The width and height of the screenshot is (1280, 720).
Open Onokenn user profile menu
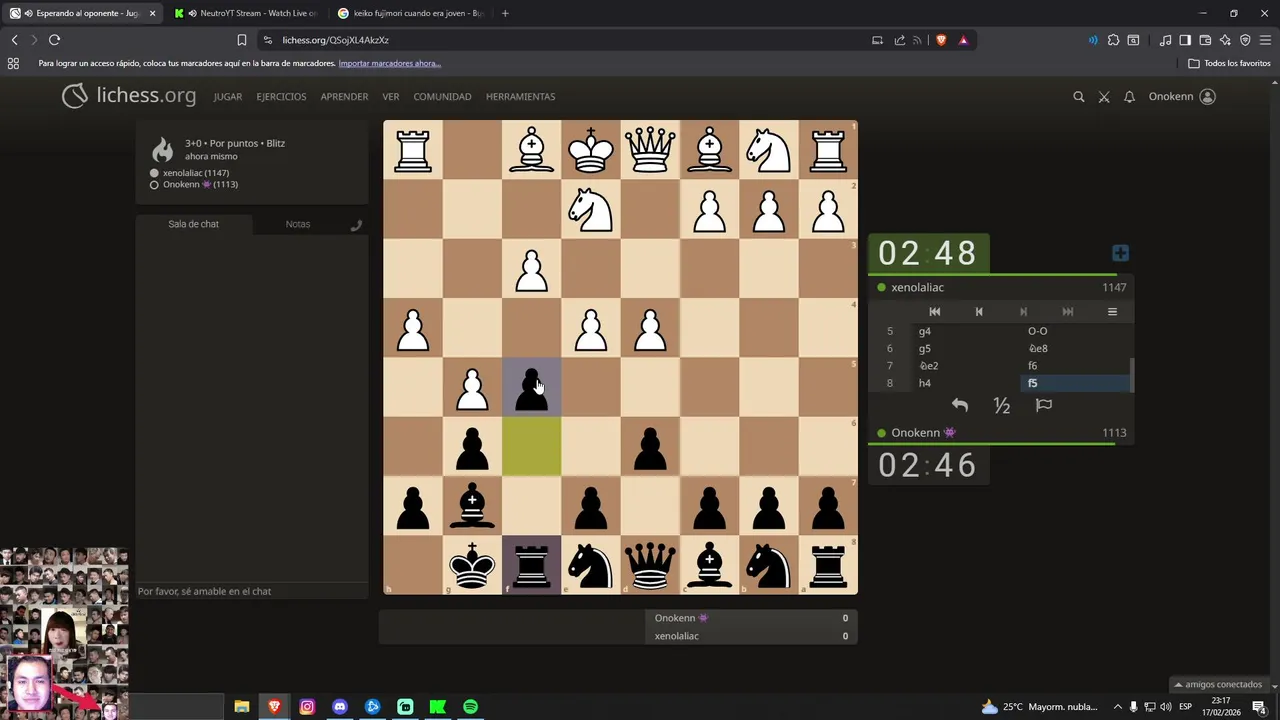tap(1182, 97)
